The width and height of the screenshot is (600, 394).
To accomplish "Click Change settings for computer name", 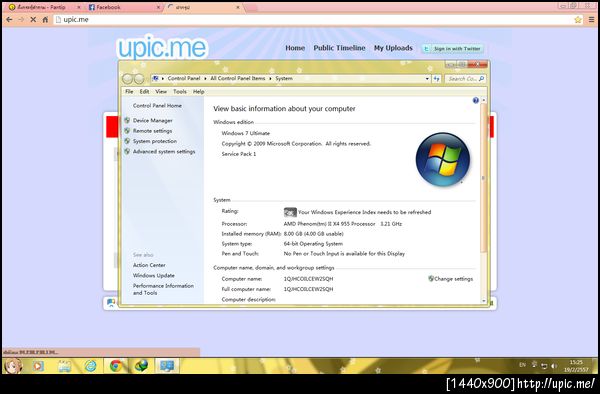I will pos(453,279).
